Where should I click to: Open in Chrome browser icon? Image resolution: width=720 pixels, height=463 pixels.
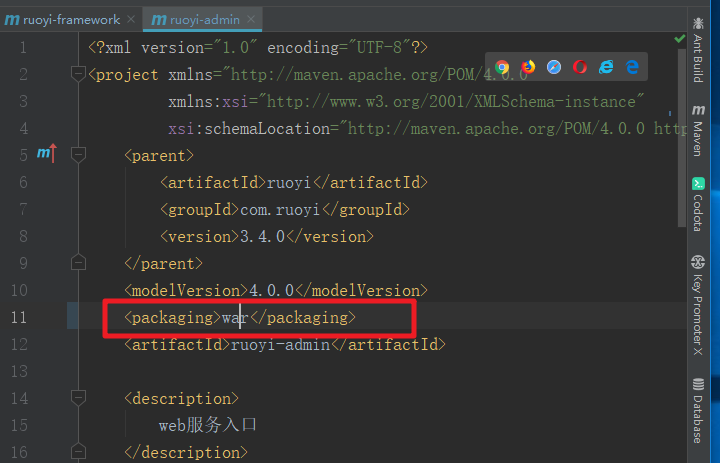(x=502, y=67)
